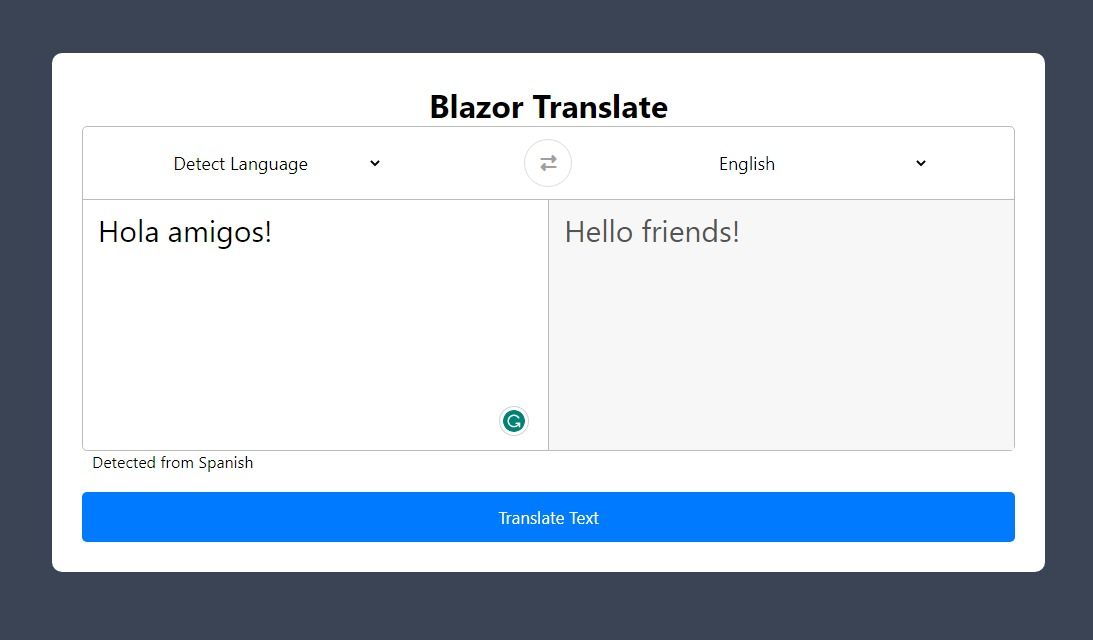Open the English target language dropdown

tap(823, 164)
